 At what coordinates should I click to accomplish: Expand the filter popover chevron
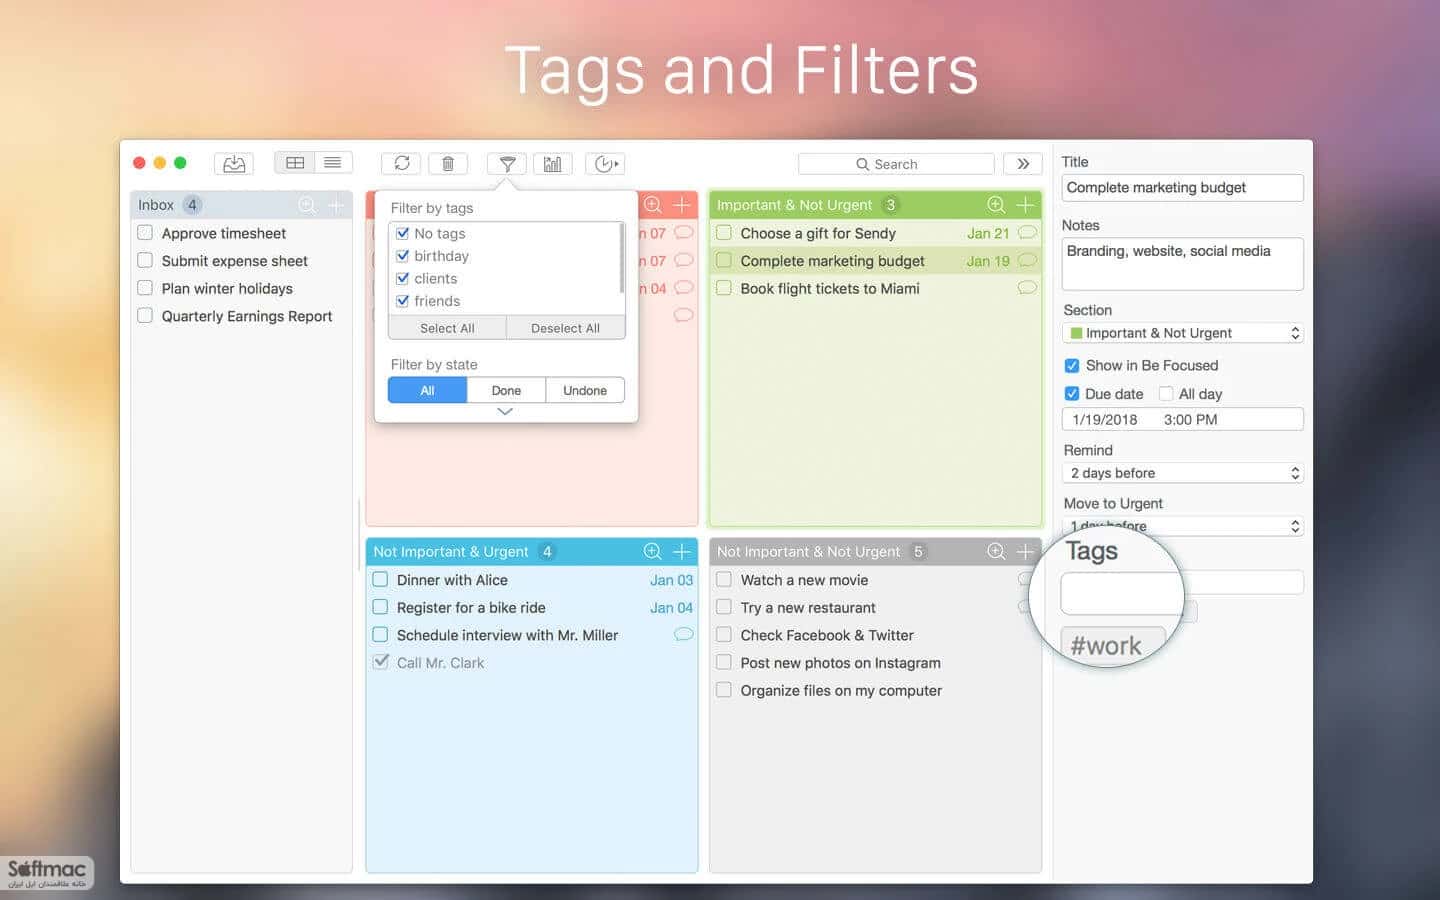(x=505, y=412)
